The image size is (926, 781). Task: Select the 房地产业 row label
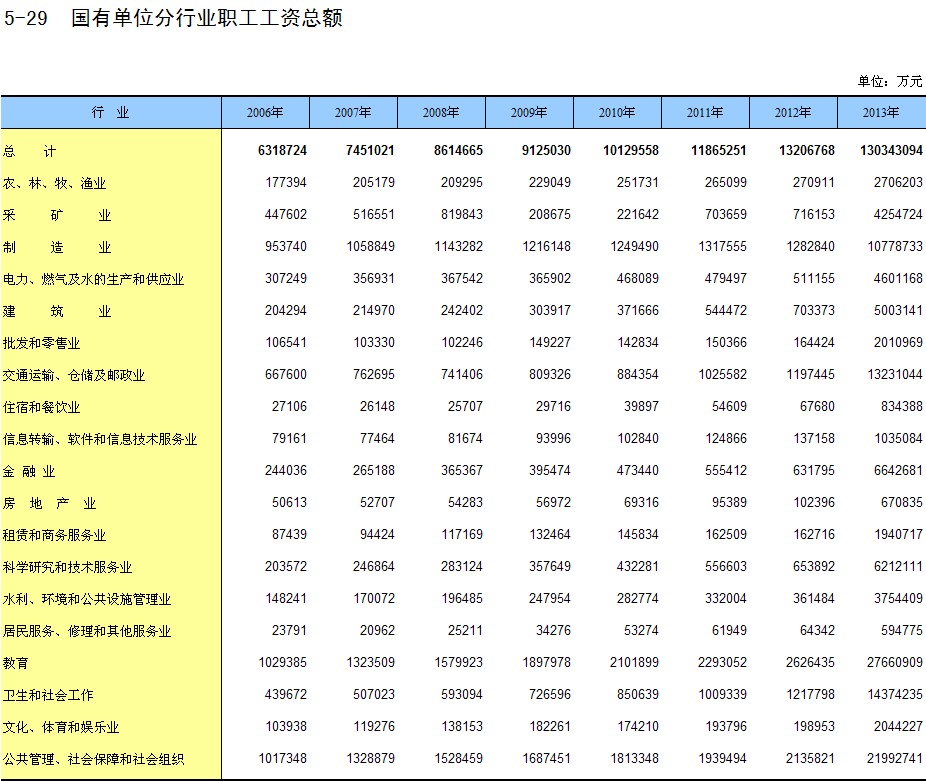(49, 503)
